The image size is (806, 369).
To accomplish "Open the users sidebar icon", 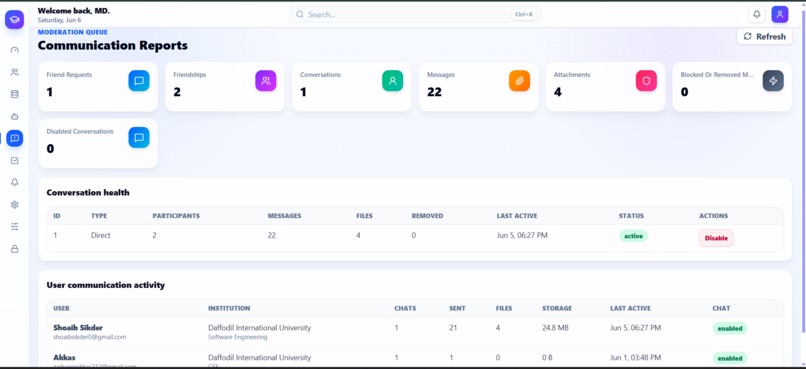I will (14, 72).
